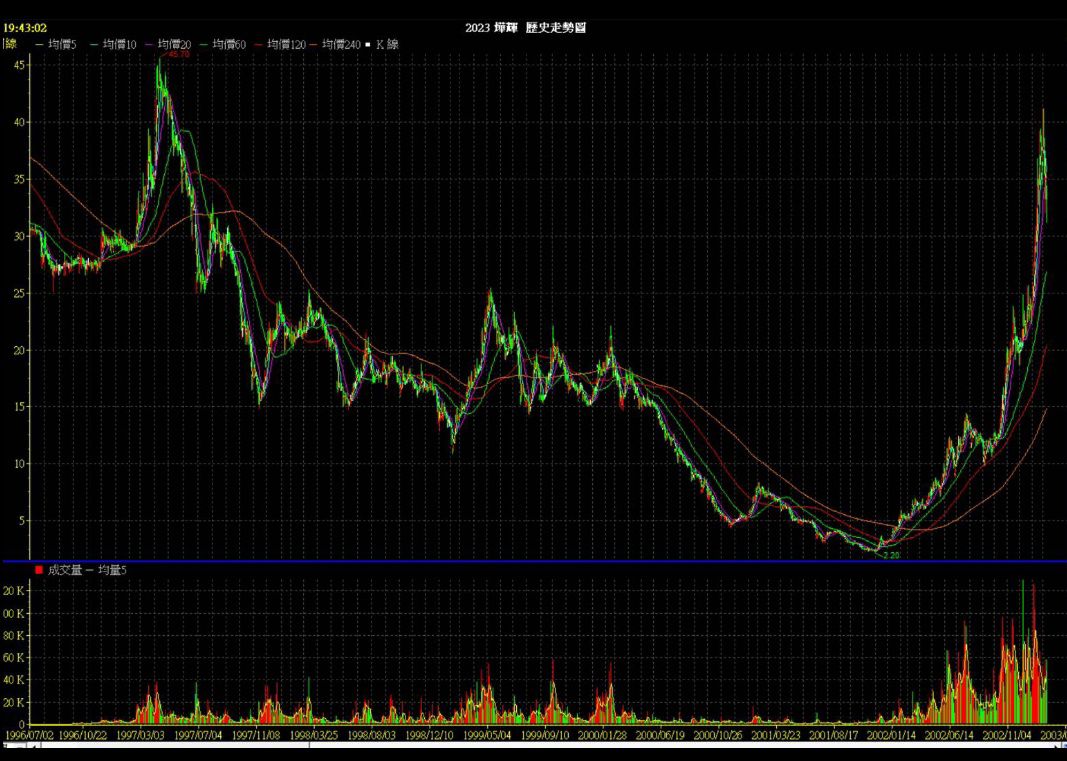This screenshot has height=761, width=1067.
Task: Select the 均量5 volume average legend
Action: pyautogui.click(x=112, y=569)
